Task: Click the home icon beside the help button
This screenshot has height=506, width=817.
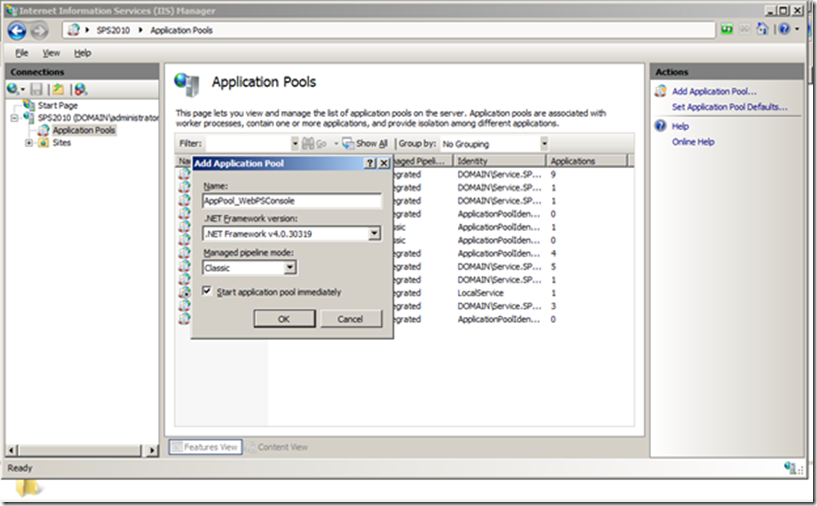Action: [762, 29]
